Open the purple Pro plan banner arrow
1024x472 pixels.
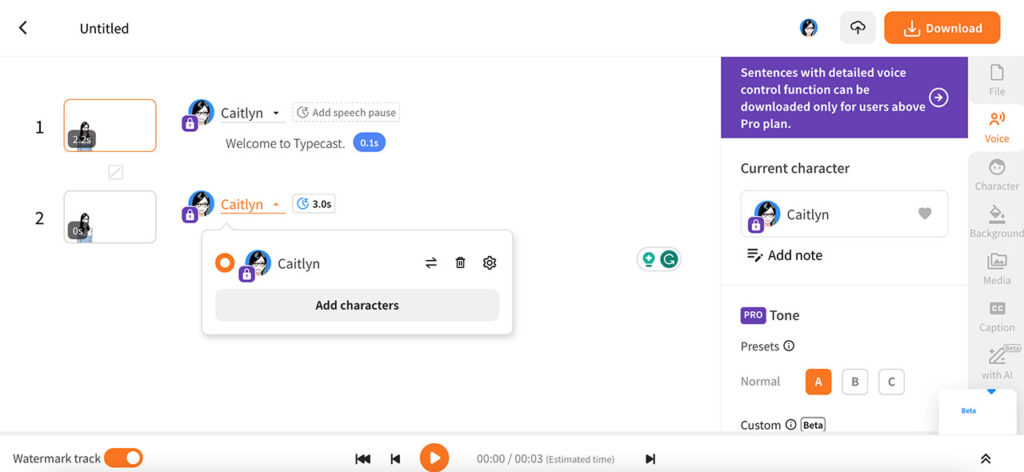(x=938, y=98)
